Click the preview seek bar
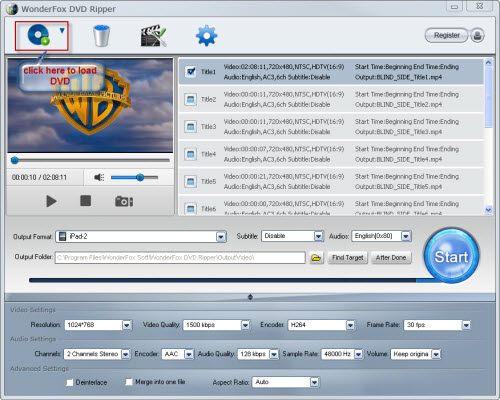The width and height of the screenshot is (500, 400). coord(90,160)
